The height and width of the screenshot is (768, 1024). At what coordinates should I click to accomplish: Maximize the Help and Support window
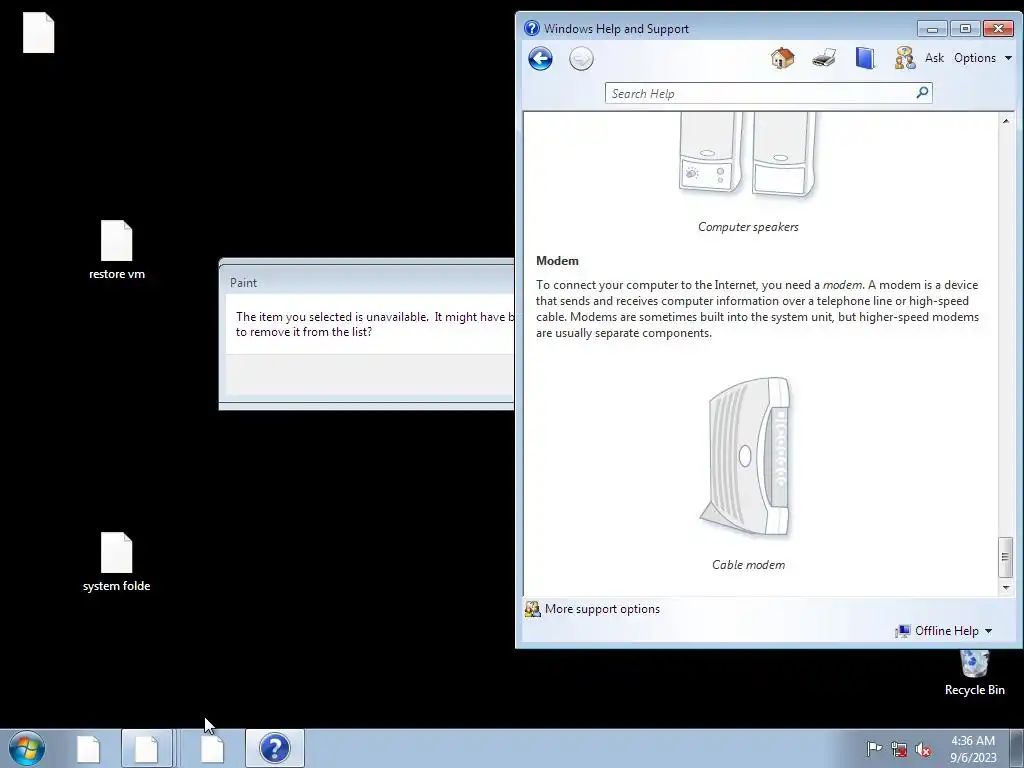click(965, 29)
